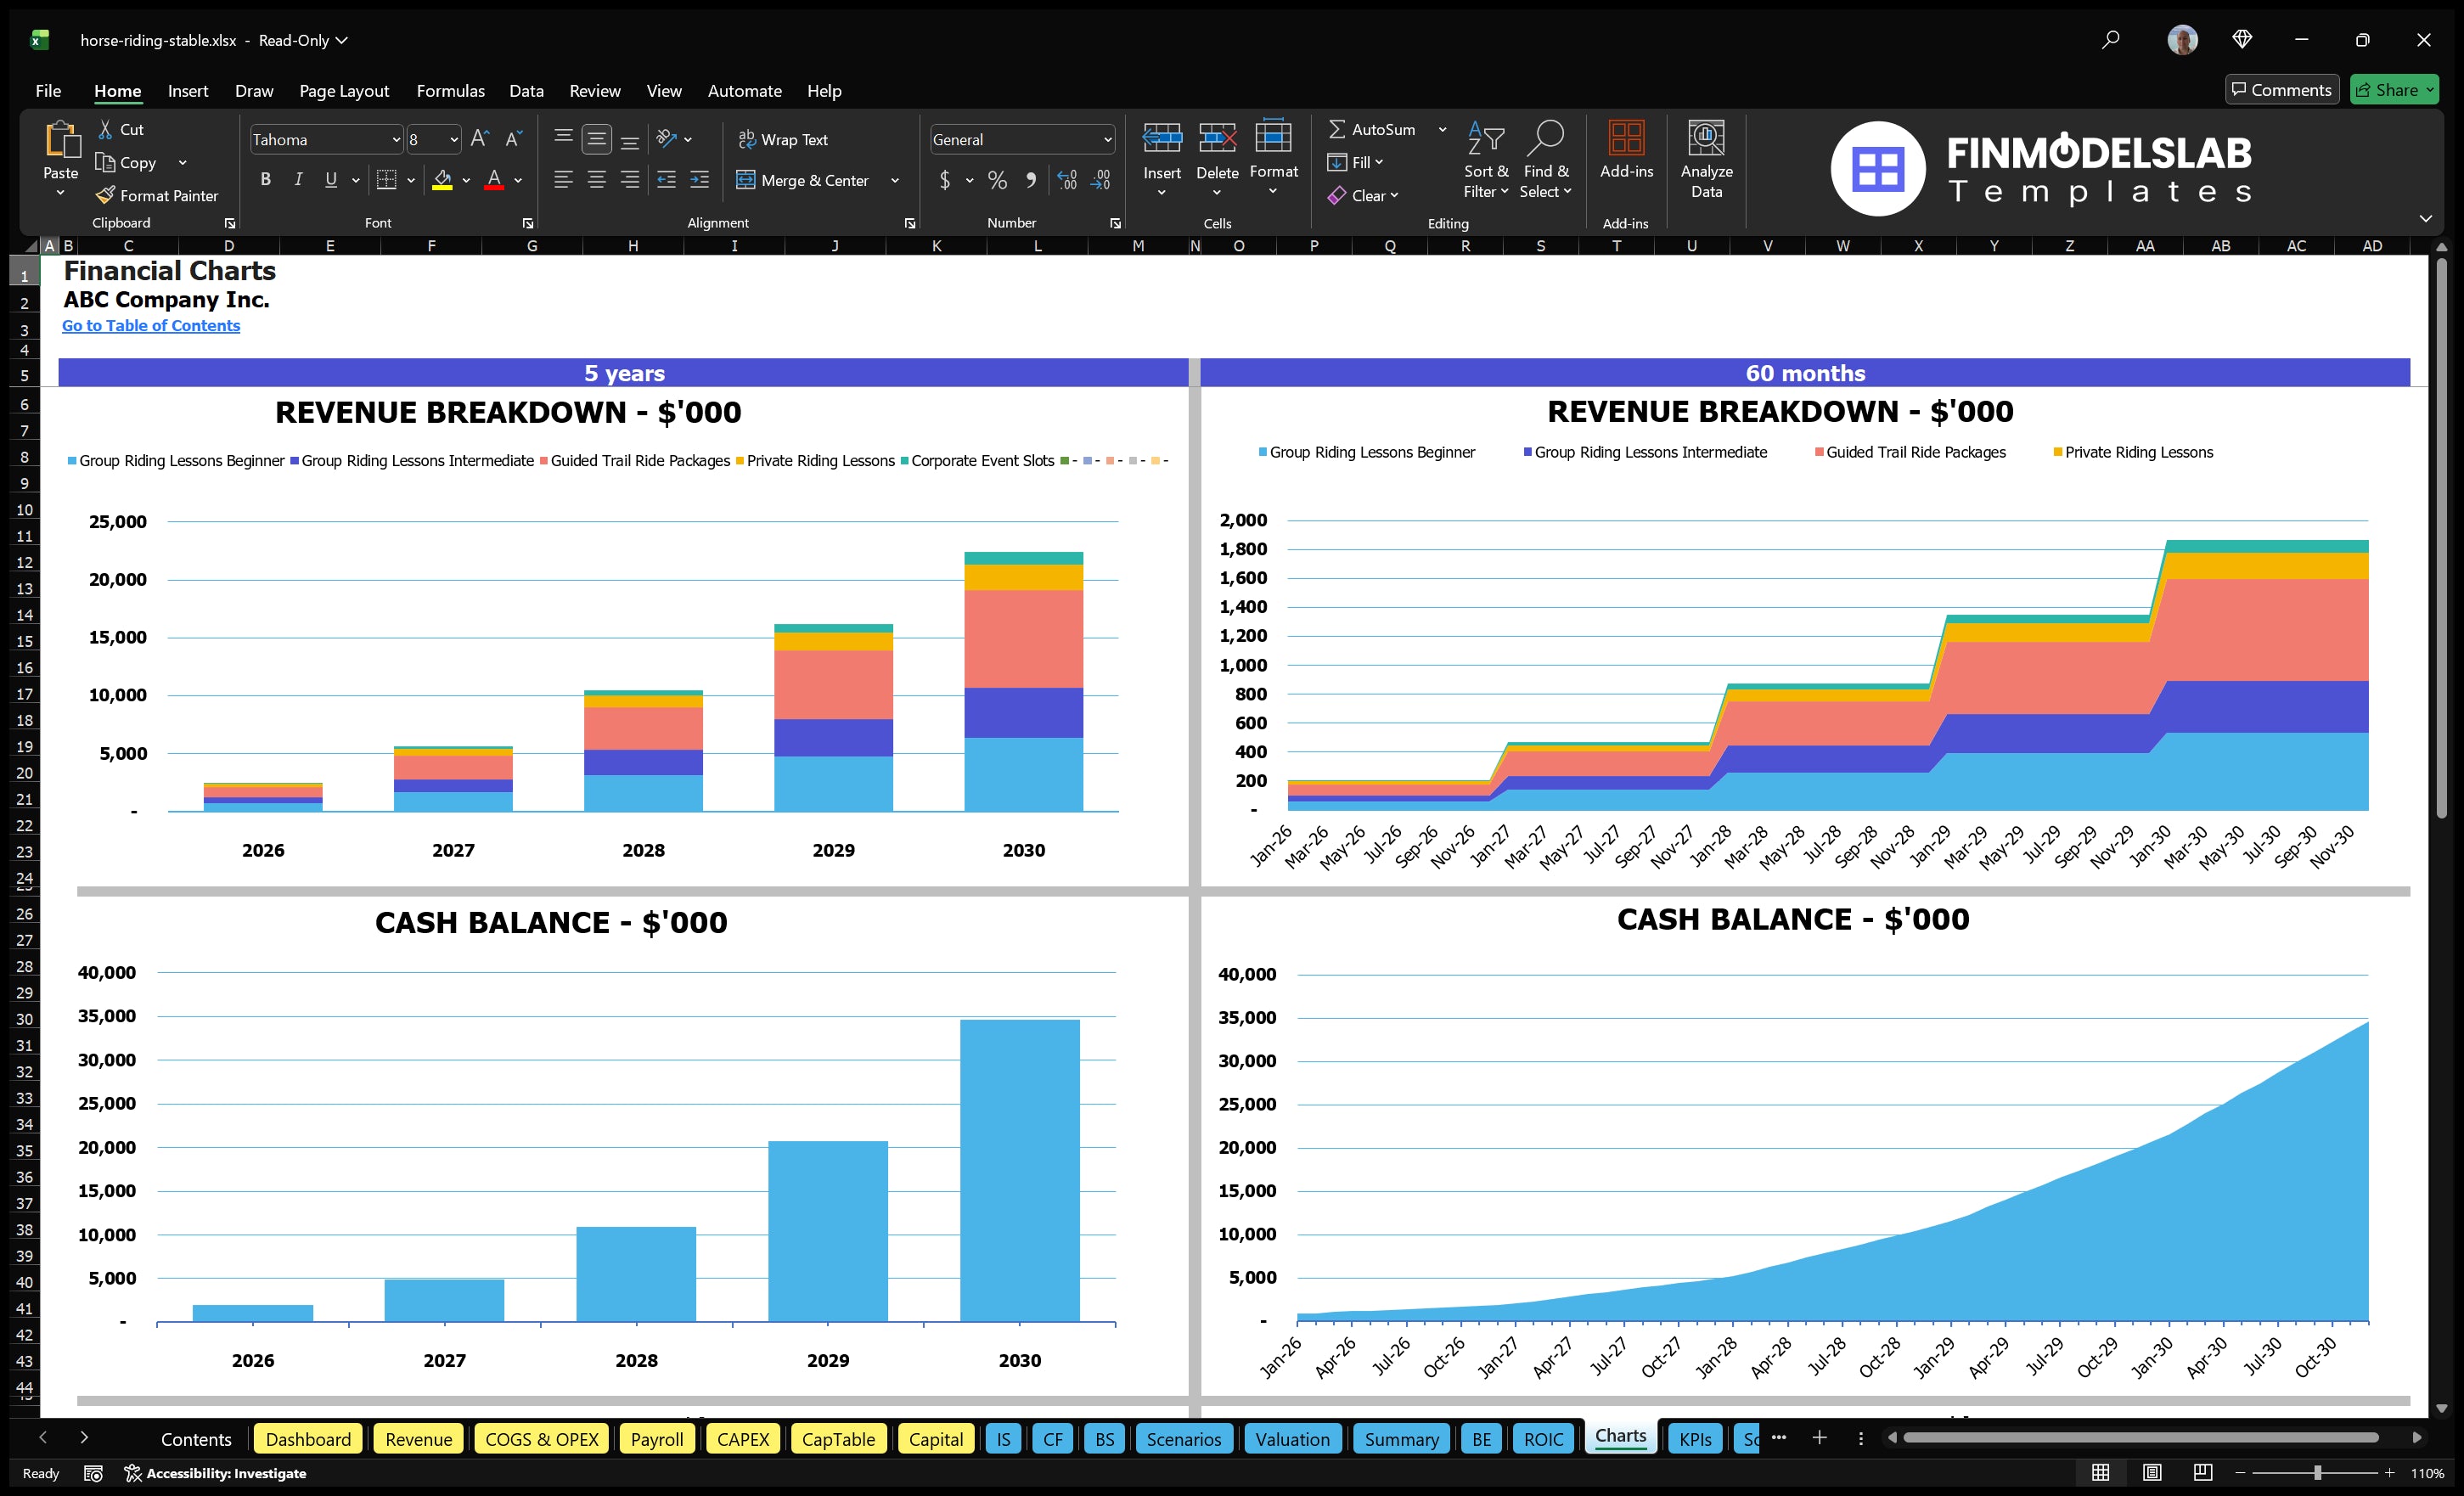Image resolution: width=2464 pixels, height=1496 pixels.
Task: Open Sort & Filter options
Action: click(1487, 160)
